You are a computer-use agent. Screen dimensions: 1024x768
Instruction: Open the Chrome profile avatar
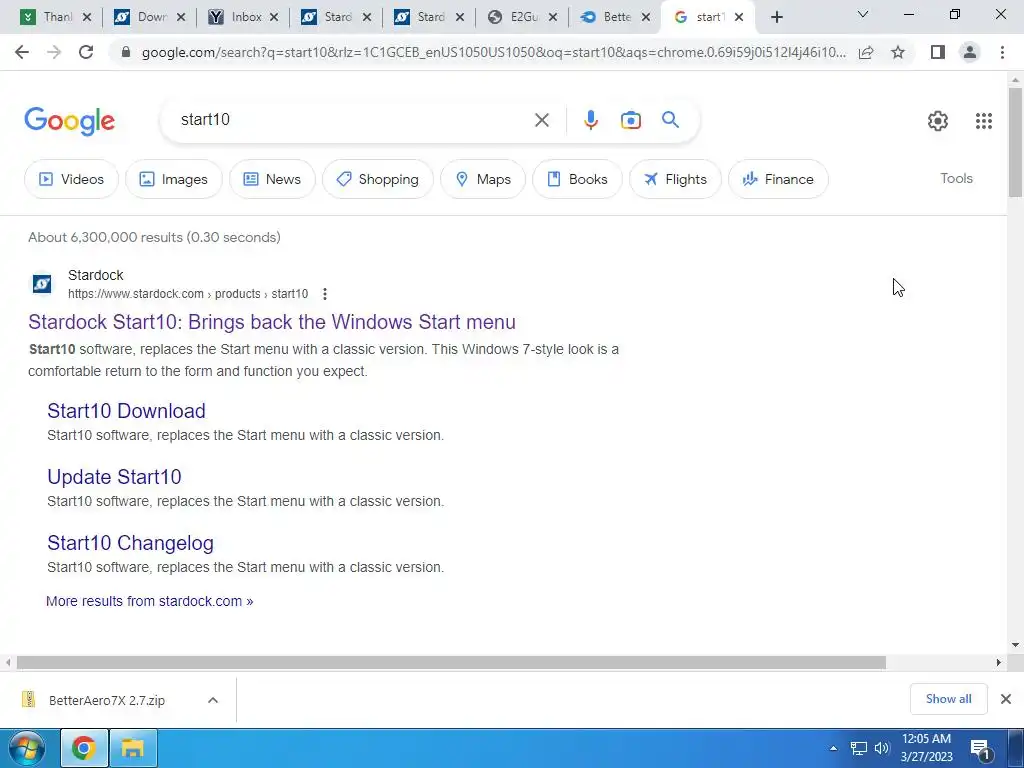970,52
